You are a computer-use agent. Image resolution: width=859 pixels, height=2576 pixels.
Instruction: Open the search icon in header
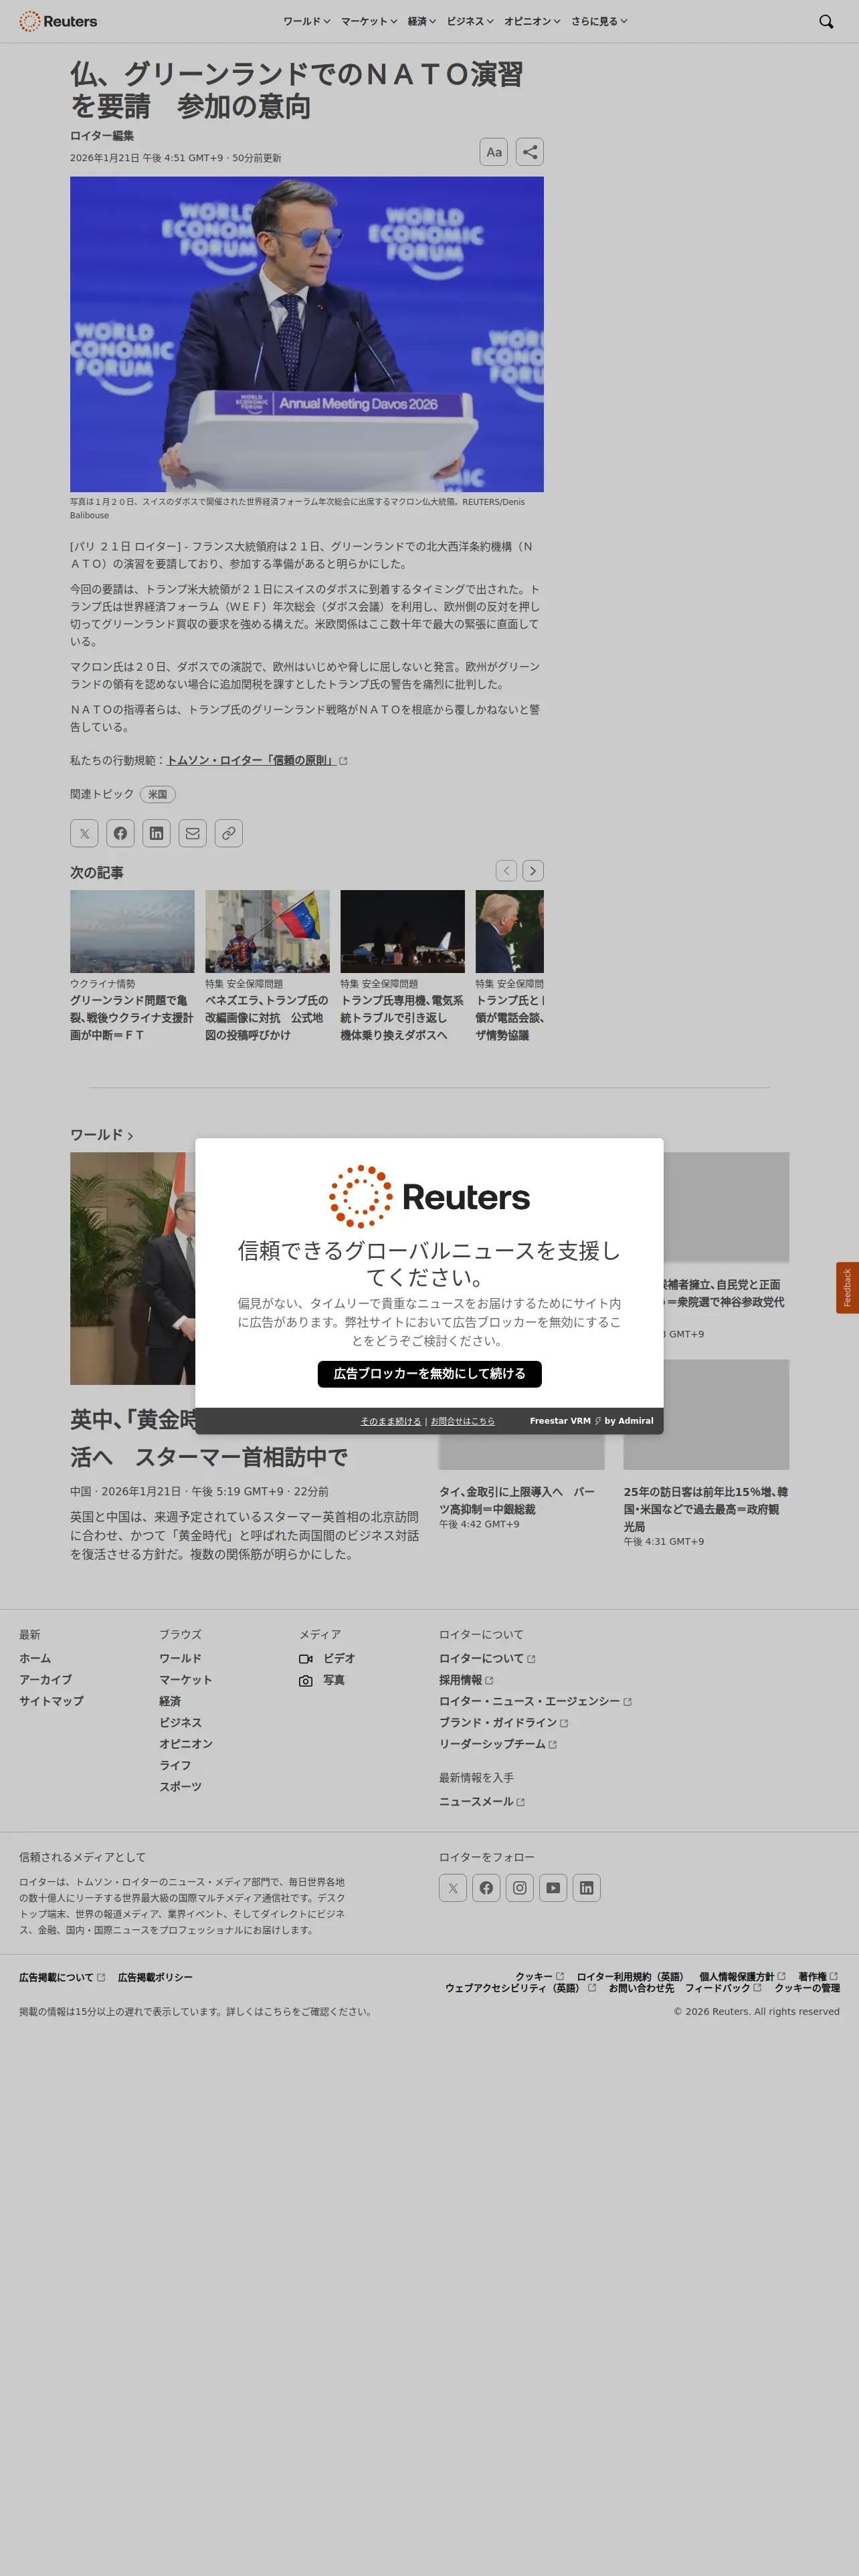[x=826, y=21]
